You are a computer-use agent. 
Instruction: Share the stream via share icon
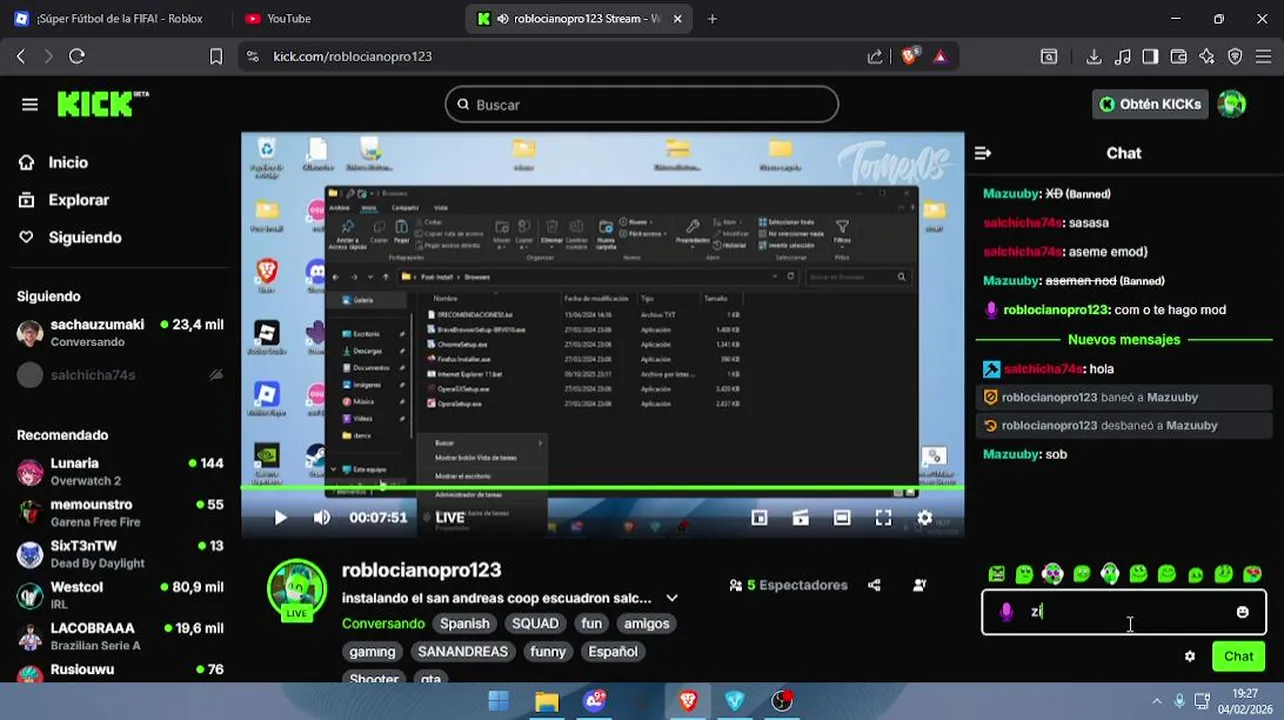[x=874, y=585]
